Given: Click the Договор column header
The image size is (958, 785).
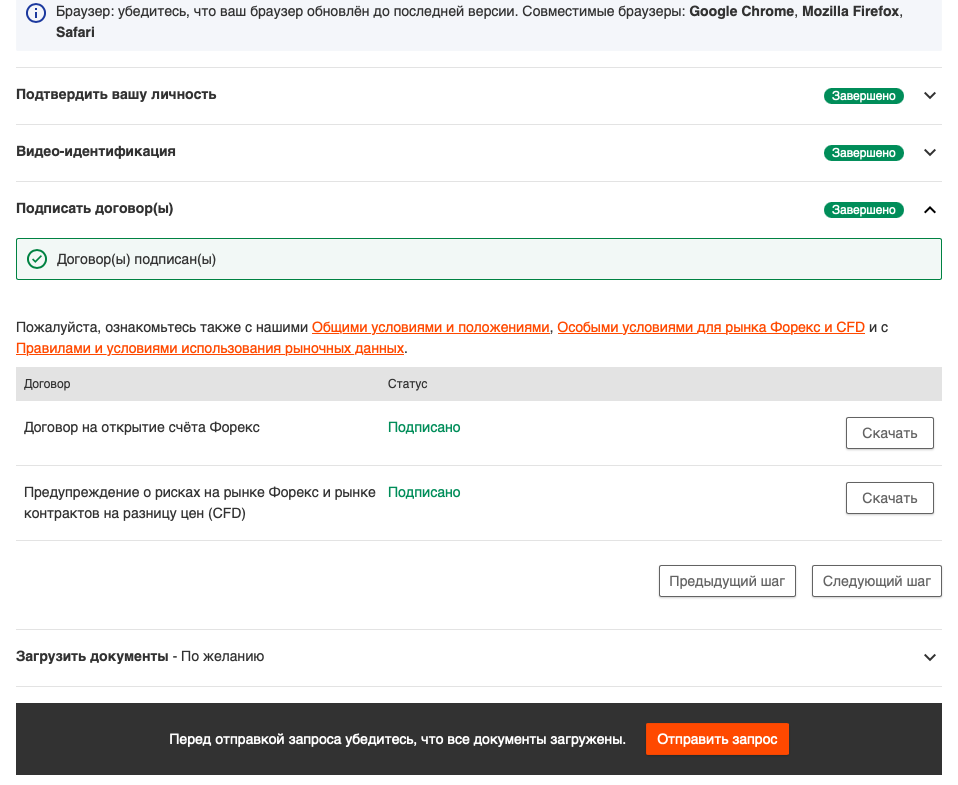Looking at the screenshot, I should 47,384.
